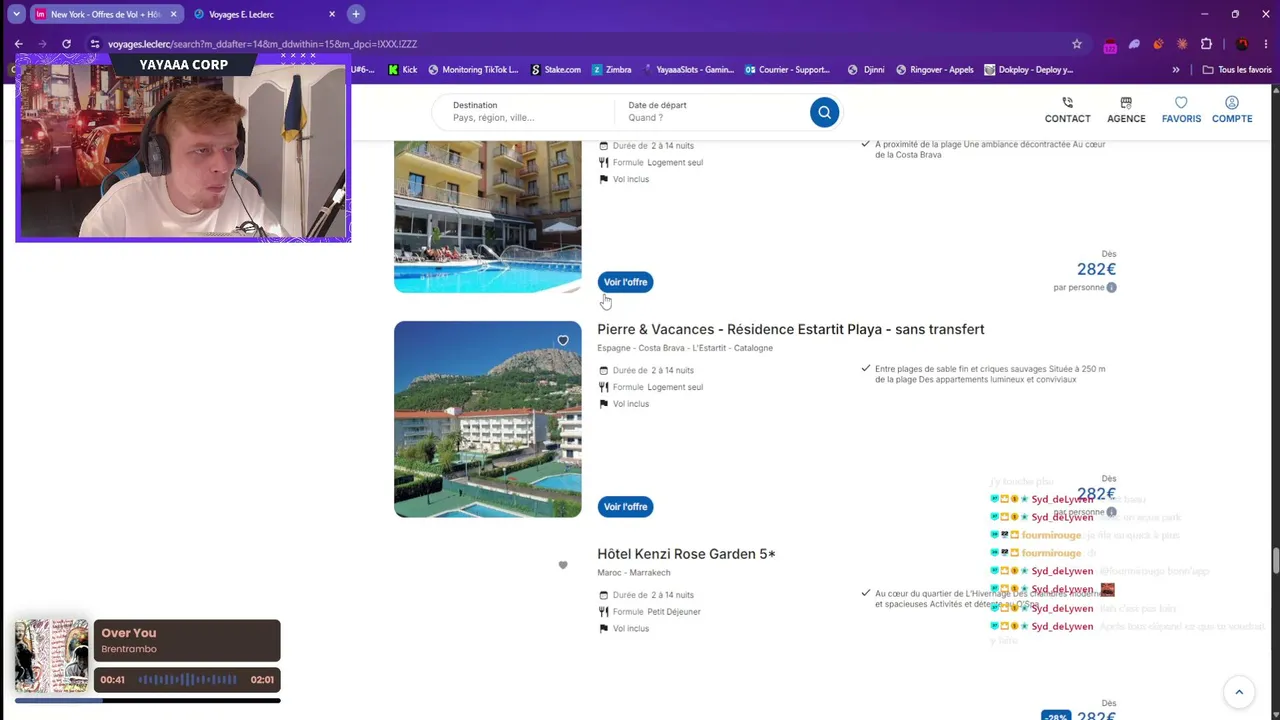Open the Contact phone icon
The width and height of the screenshot is (1280, 720).
1067,103
